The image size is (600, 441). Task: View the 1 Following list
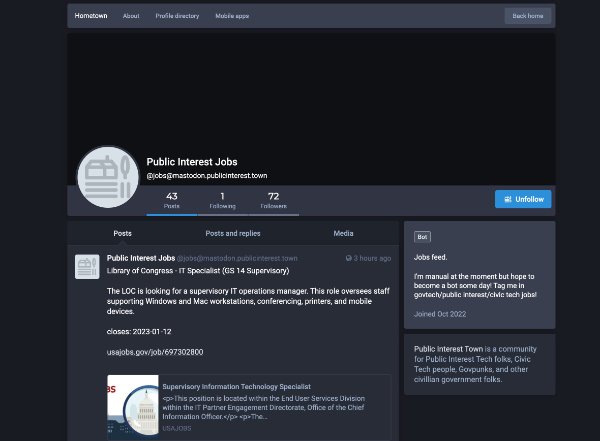(222, 201)
